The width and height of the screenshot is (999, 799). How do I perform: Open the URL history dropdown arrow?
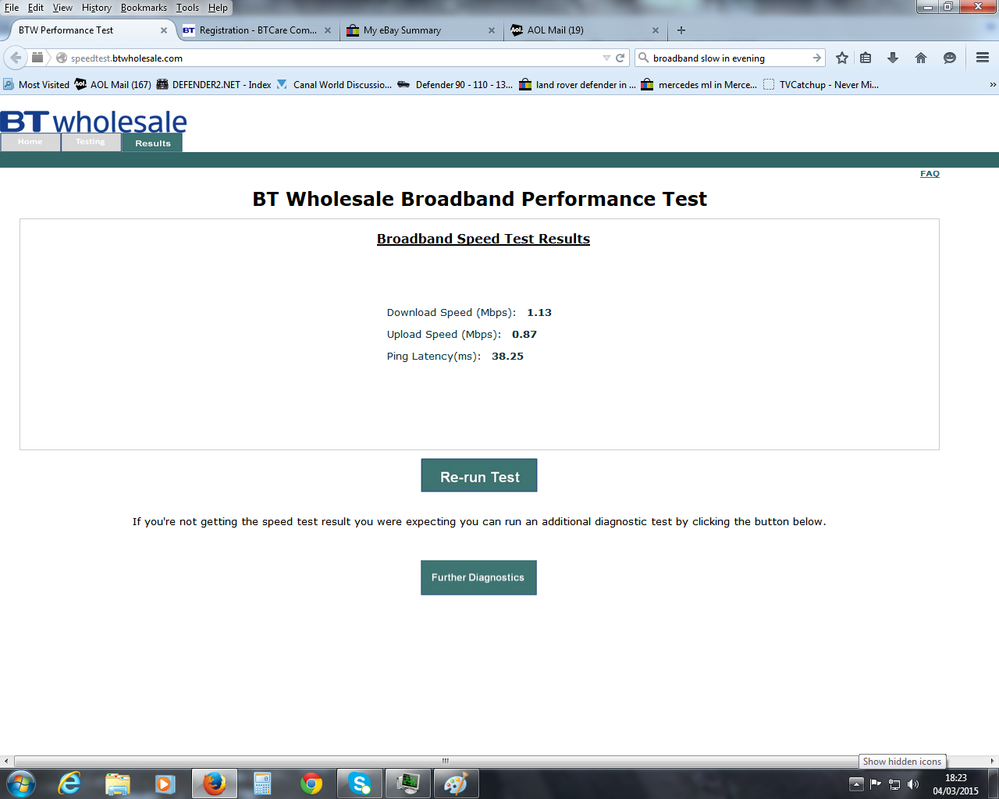coord(606,58)
